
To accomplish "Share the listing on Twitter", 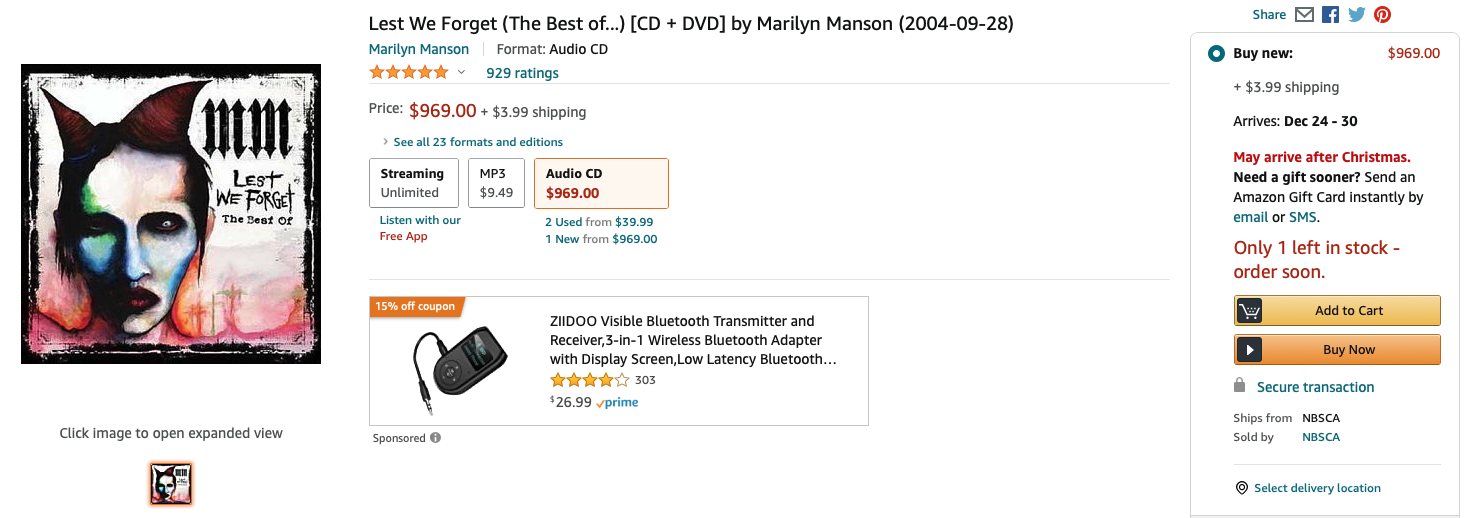I will (1356, 15).
